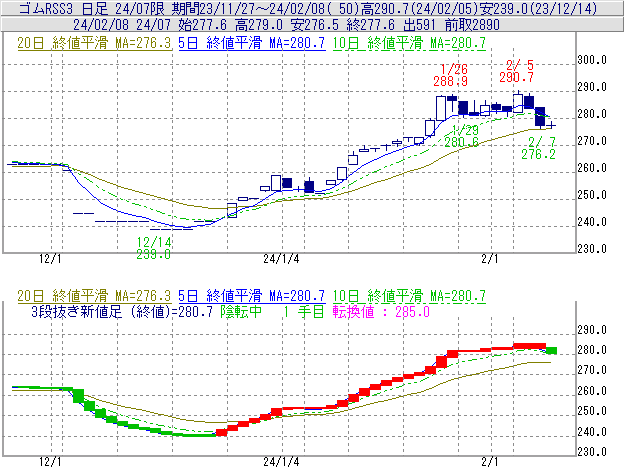Click the 安239.0(23/12/14) low value in header

coord(538,8)
